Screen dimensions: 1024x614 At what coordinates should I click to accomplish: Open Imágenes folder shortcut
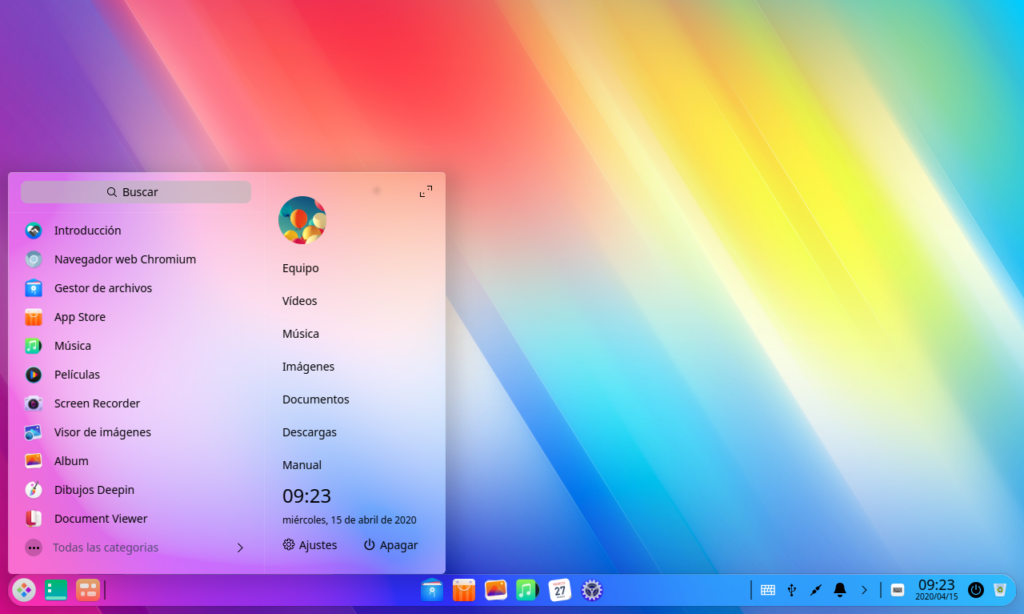308,366
